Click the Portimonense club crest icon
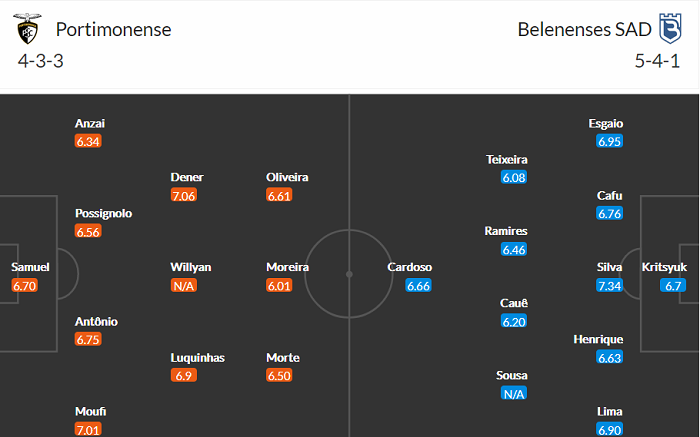The width and height of the screenshot is (700, 437). click(x=26, y=30)
